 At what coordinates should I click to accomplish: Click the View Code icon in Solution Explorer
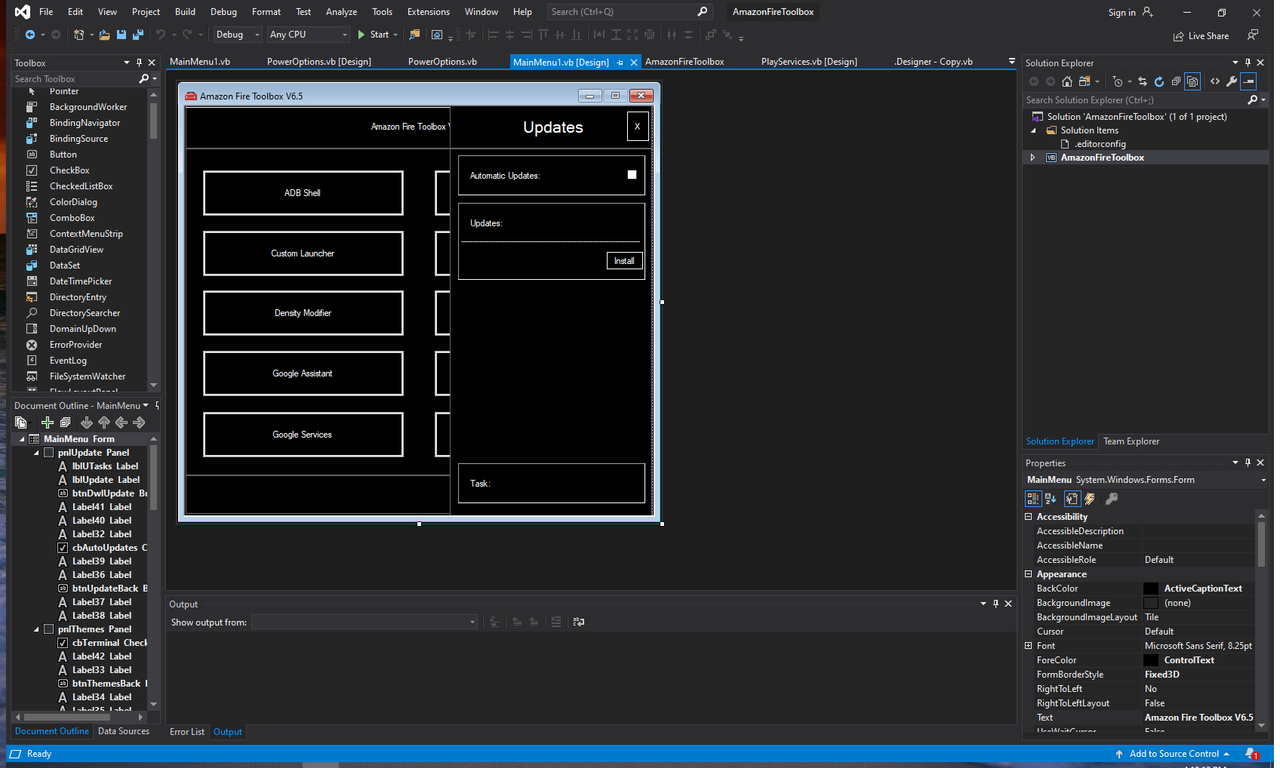click(x=1213, y=82)
